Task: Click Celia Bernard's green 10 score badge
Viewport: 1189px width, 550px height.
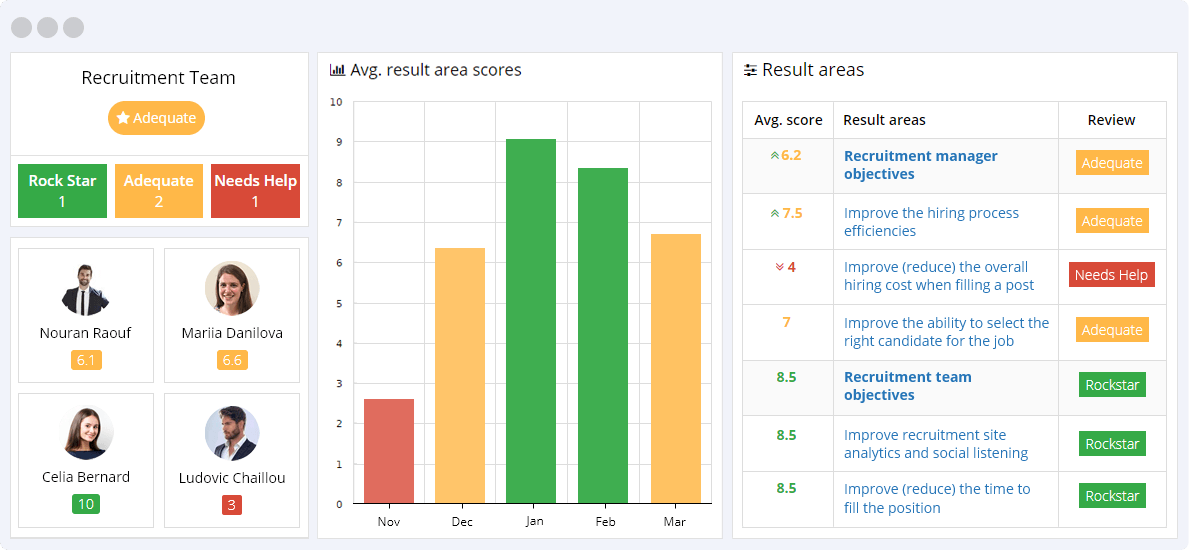Action: pyautogui.click(x=86, y=504)
